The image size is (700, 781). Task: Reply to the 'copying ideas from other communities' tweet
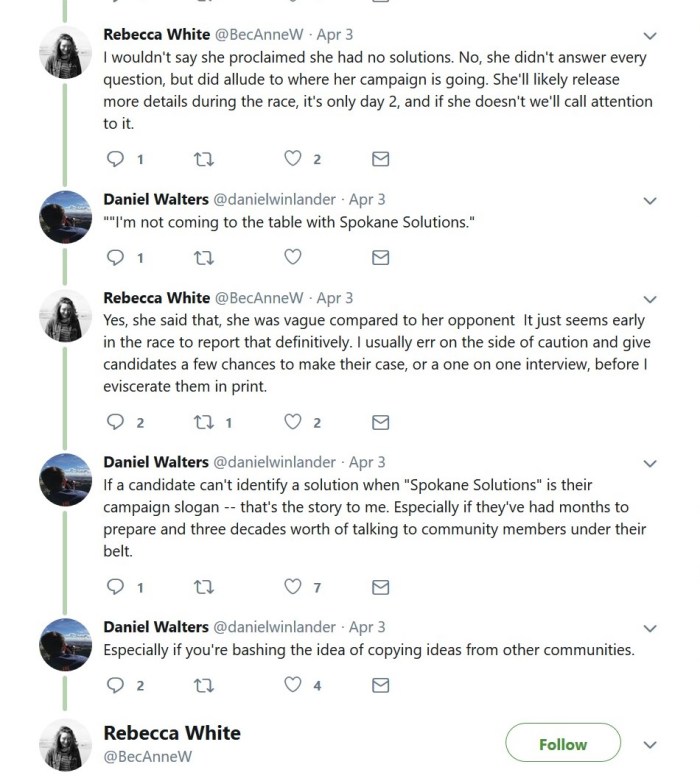pyautogui.click(x=115, y=685)
